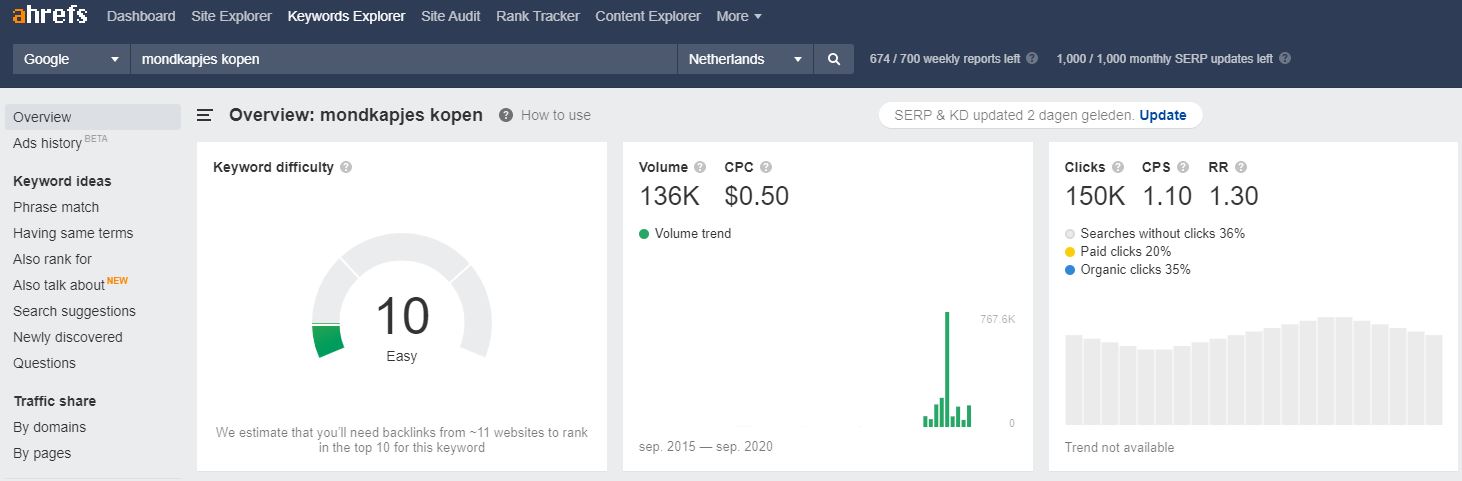Viewport: 1462px width, 481px height.
Task: Open the How to use link
Action: pyautogui.click(x=555, y=115)
